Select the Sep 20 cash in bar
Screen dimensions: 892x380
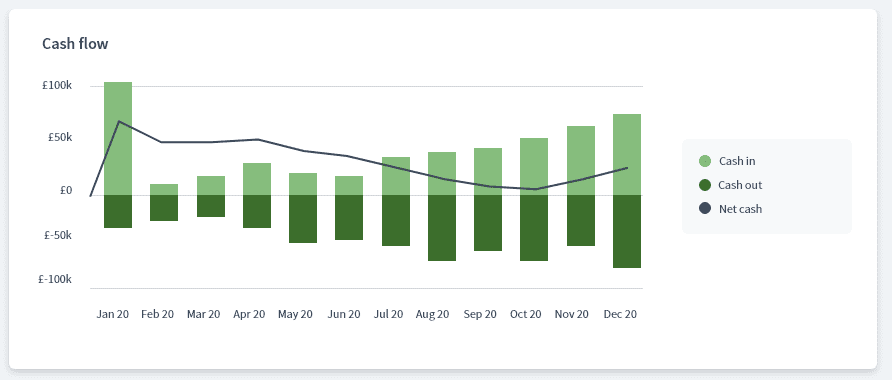click(x=488, y=172)
